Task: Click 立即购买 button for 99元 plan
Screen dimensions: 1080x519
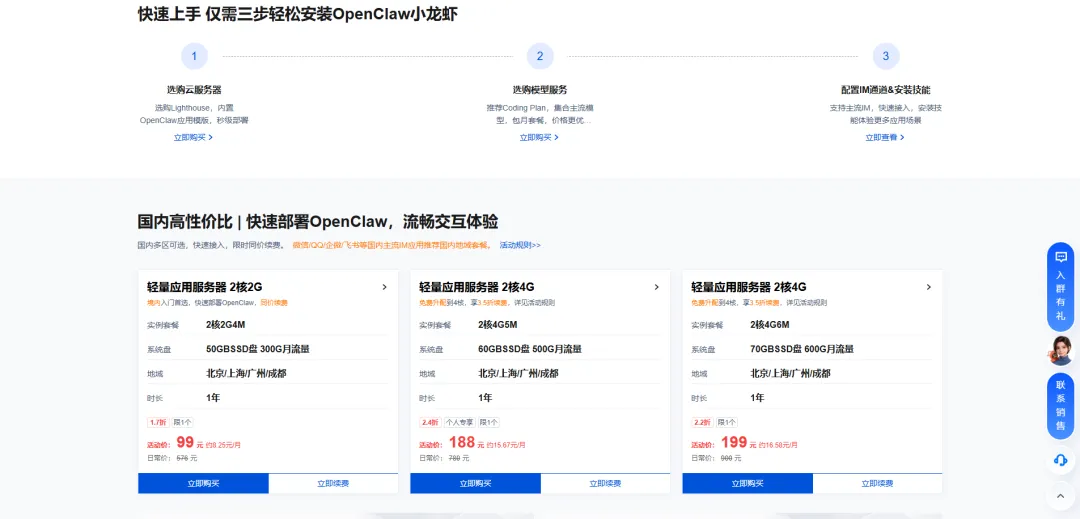Action: pyautogui.click(x=203, y=483)
